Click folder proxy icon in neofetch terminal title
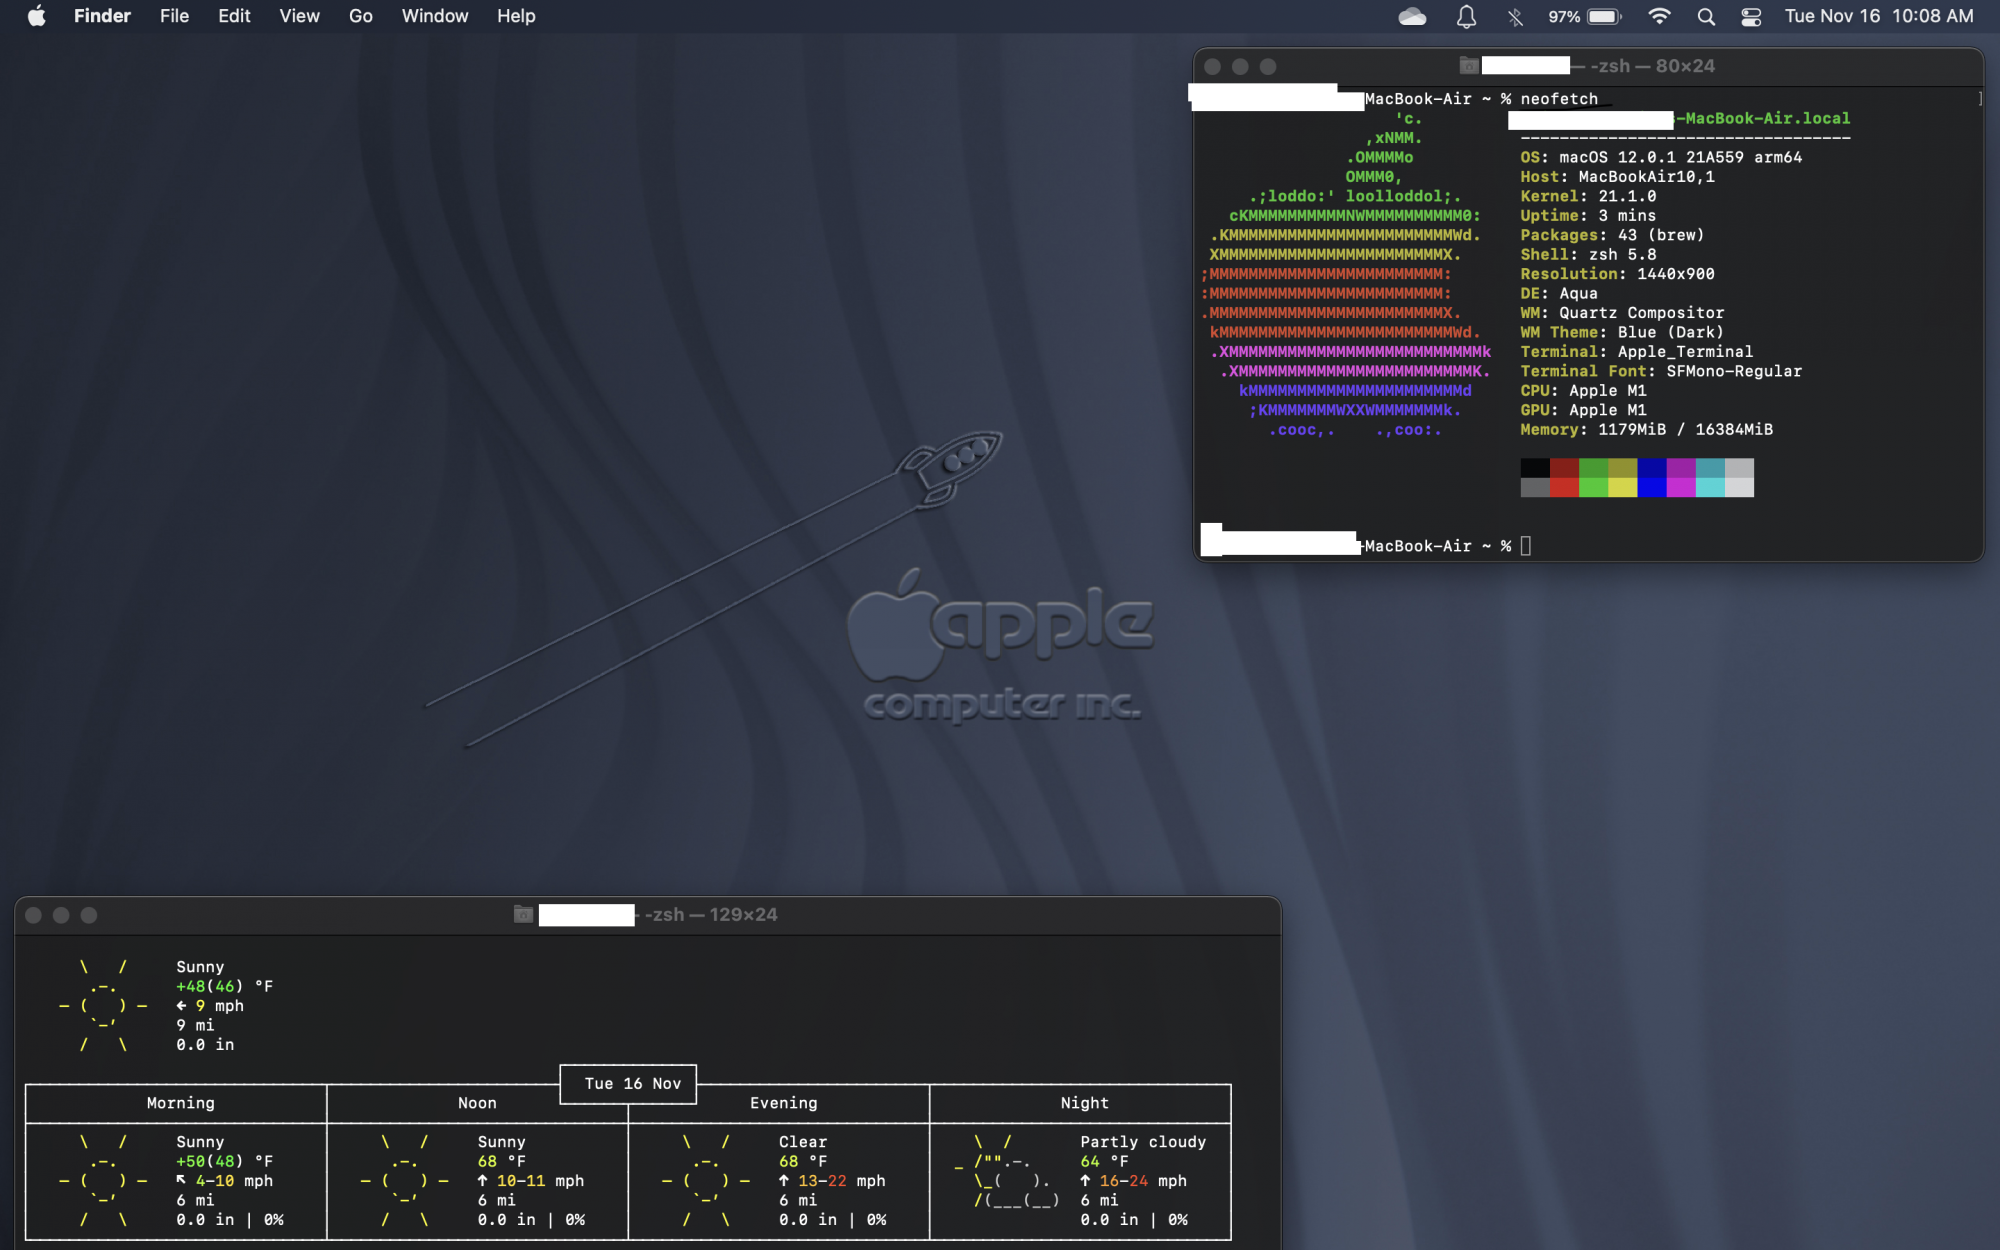The height and width of the screenshot is (1250, 2000). point(1469,66)
